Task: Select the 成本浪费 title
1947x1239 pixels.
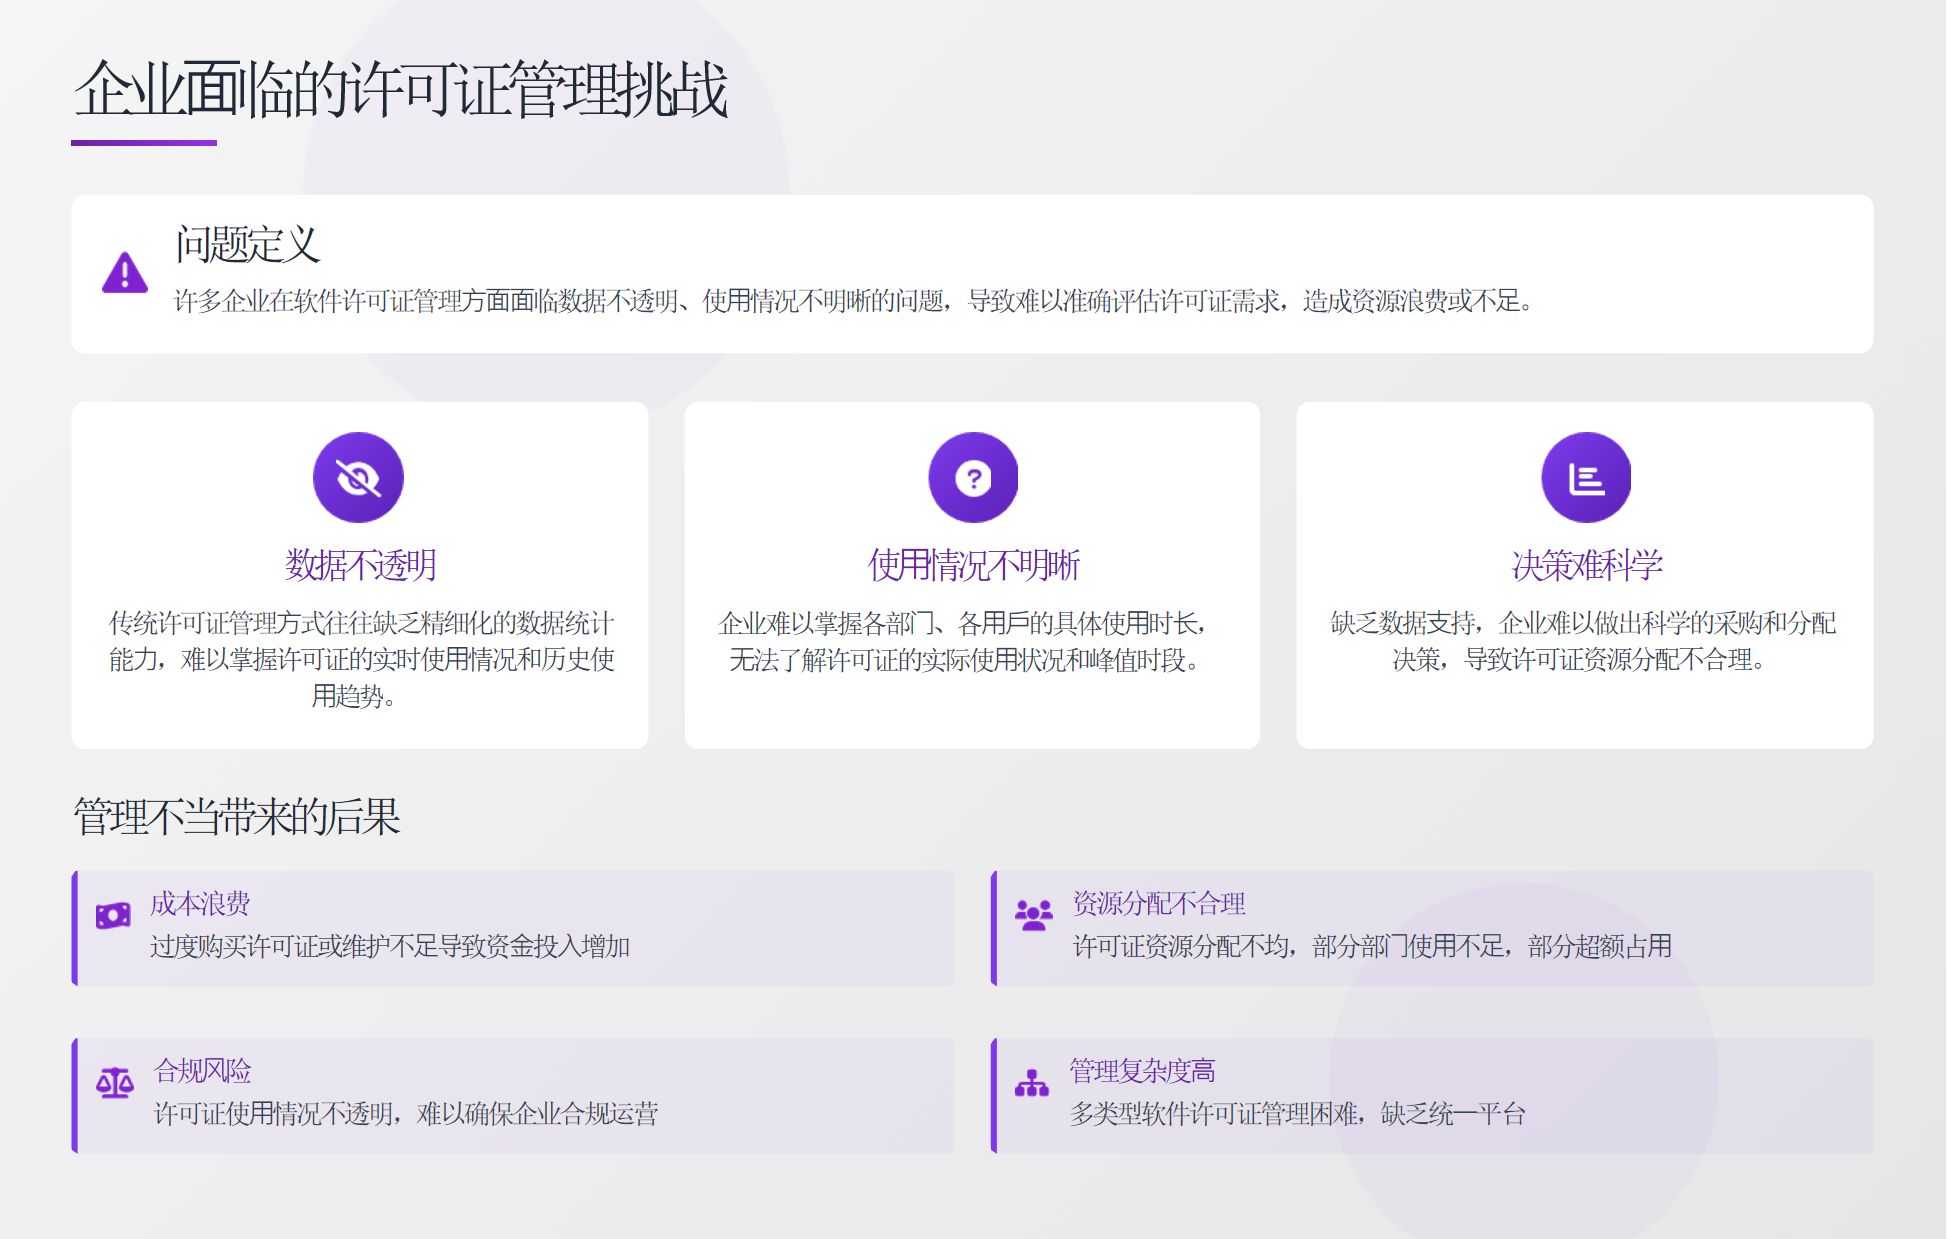Action: coord(200,903)
